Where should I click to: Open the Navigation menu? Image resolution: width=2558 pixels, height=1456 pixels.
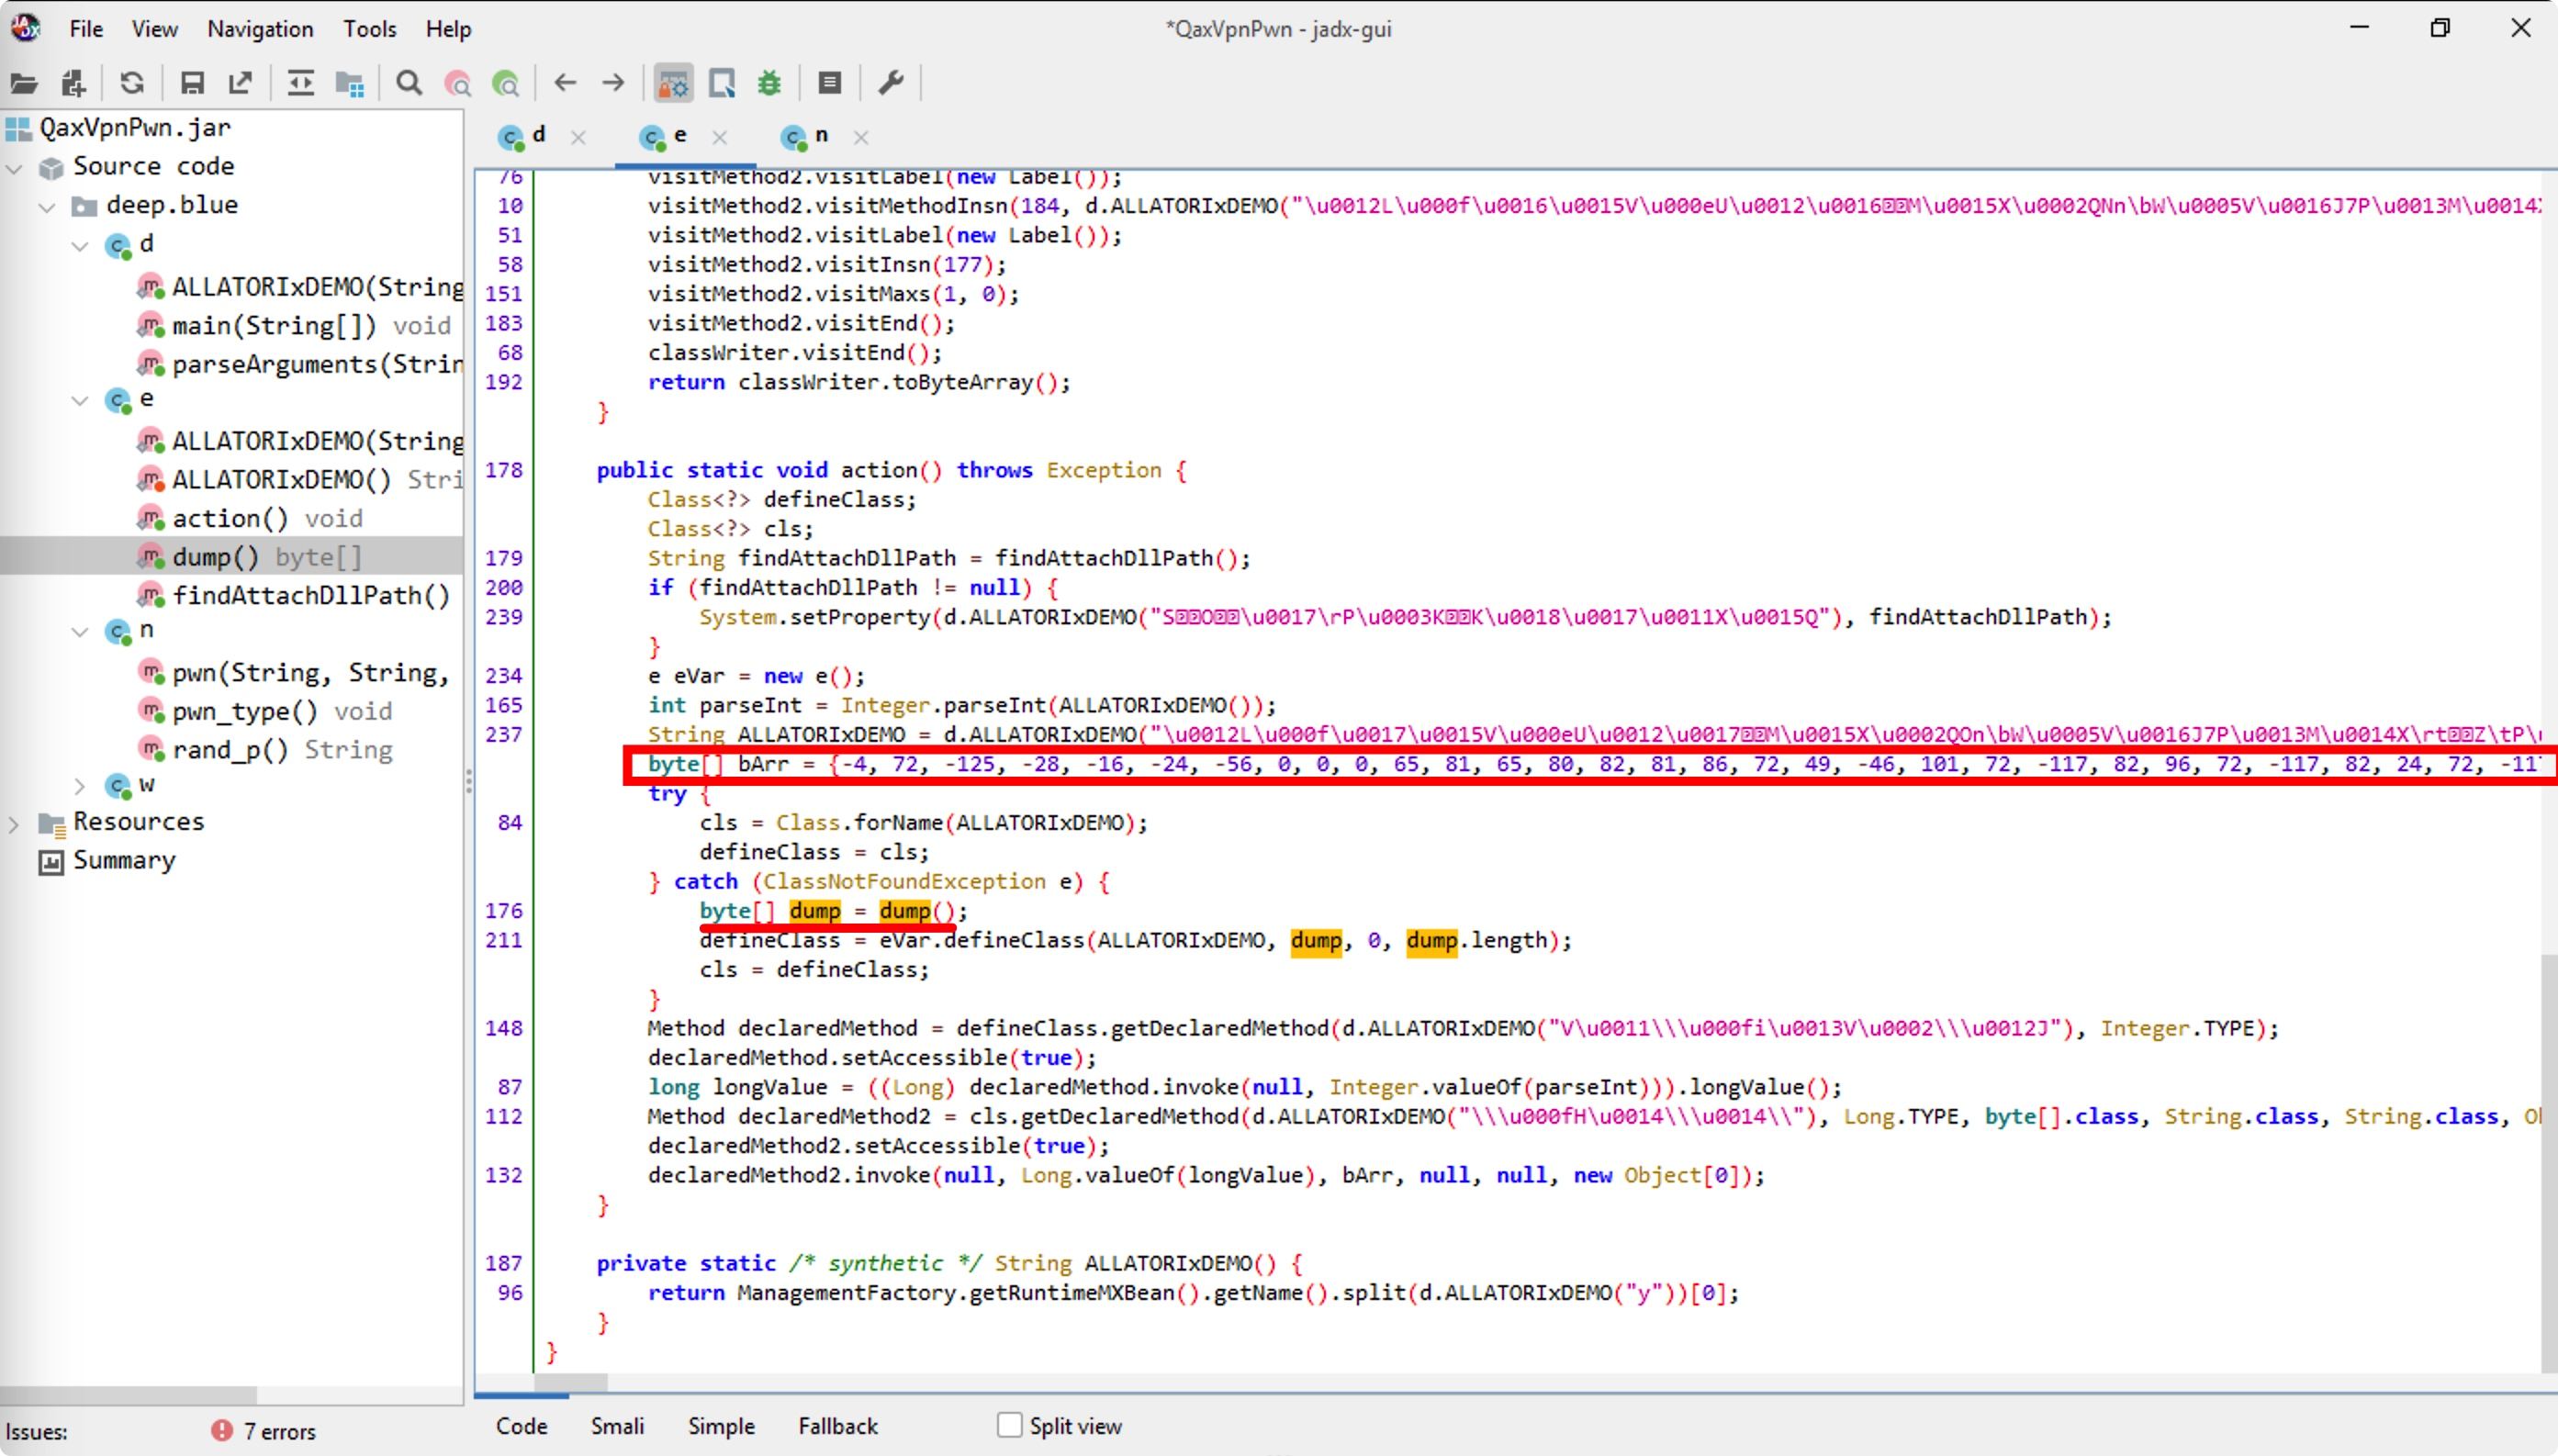pyautogui.click(x=260, y=29)
